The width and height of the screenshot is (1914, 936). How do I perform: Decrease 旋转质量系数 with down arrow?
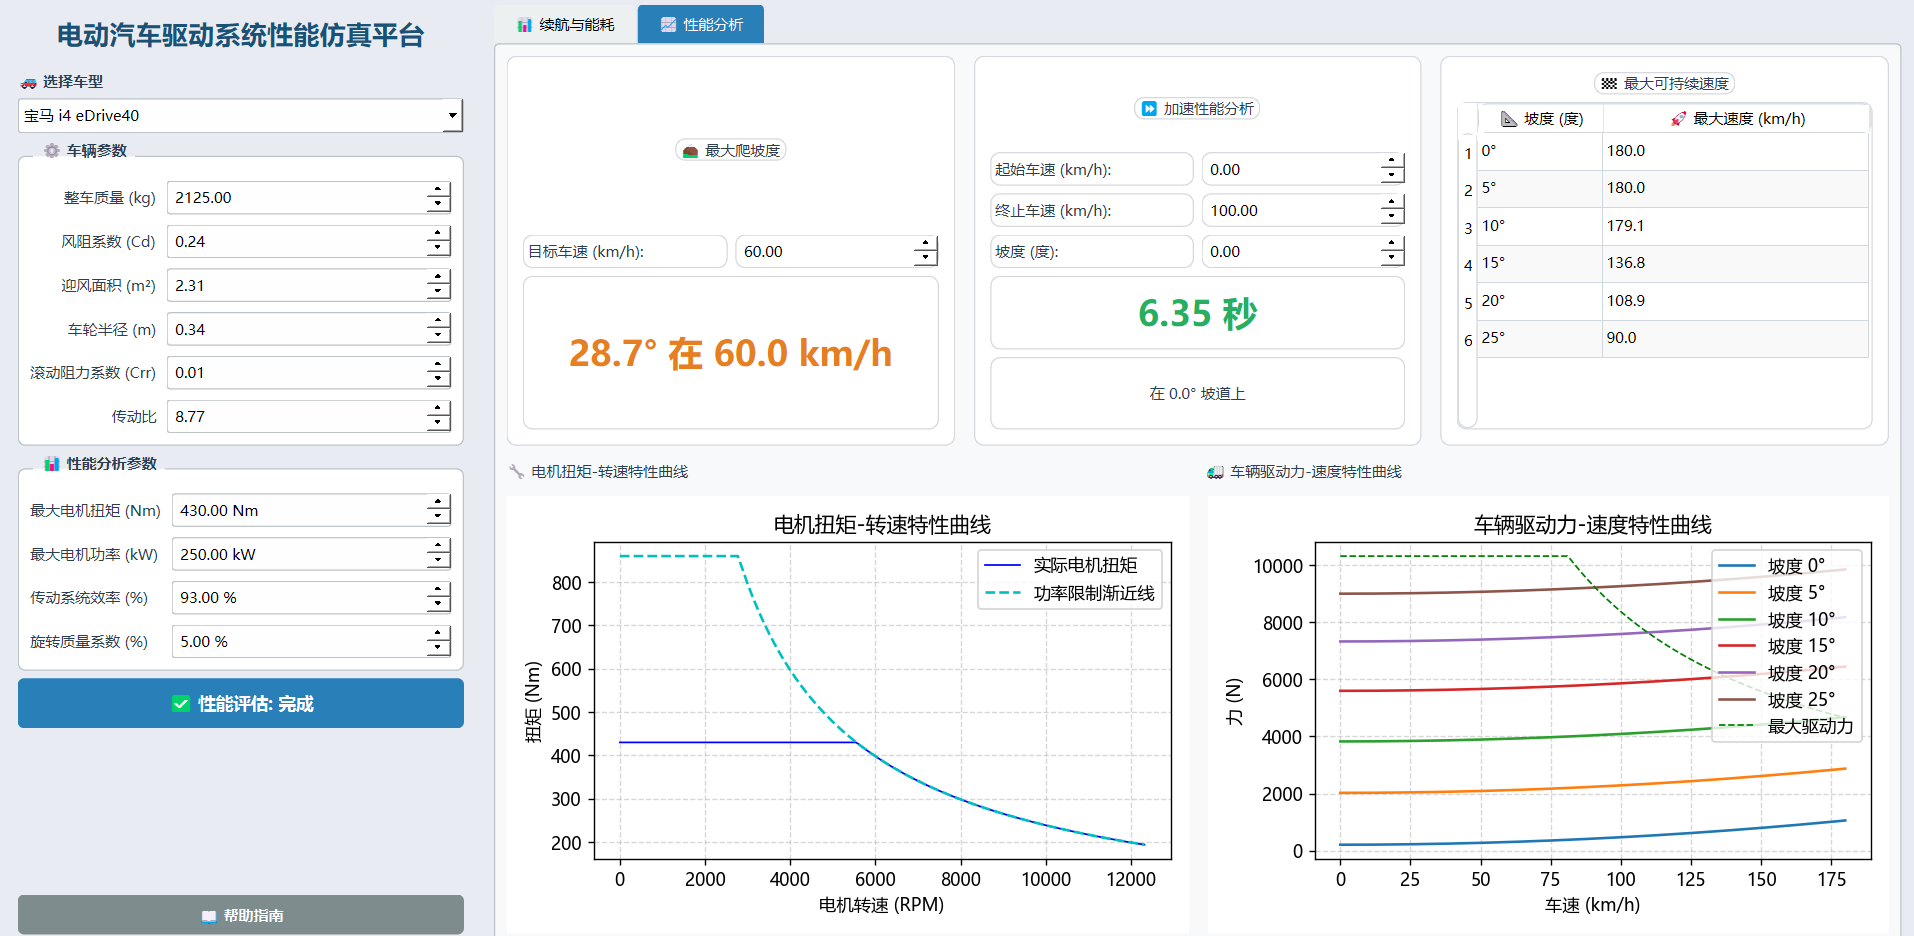click(x=438, y=650)
